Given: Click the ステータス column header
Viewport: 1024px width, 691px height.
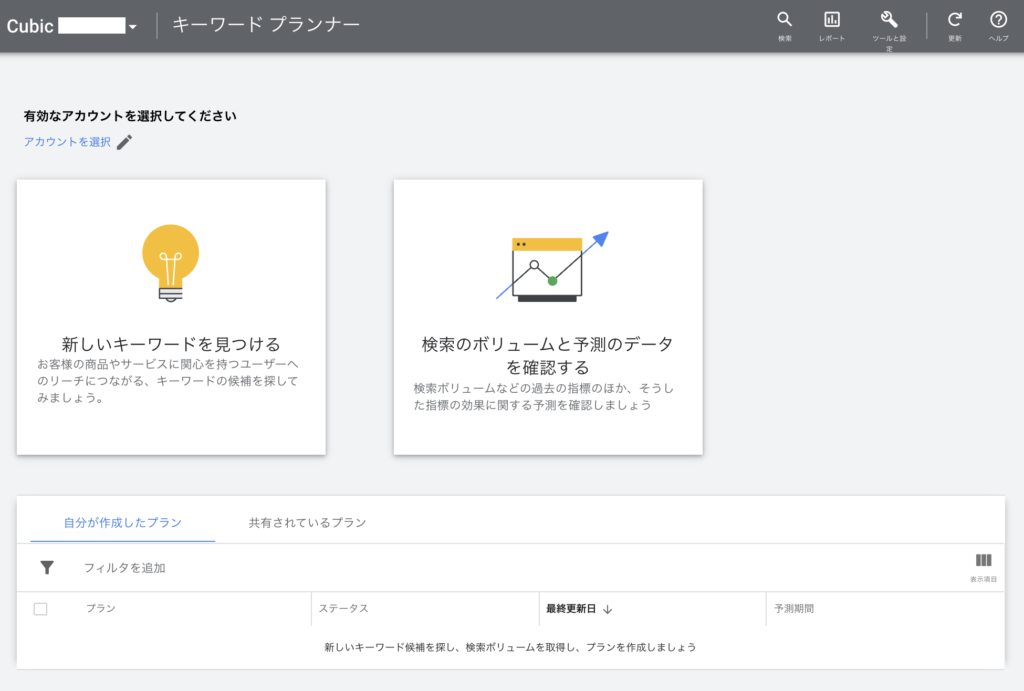Looking at the screenshot, I should (344, 609).
